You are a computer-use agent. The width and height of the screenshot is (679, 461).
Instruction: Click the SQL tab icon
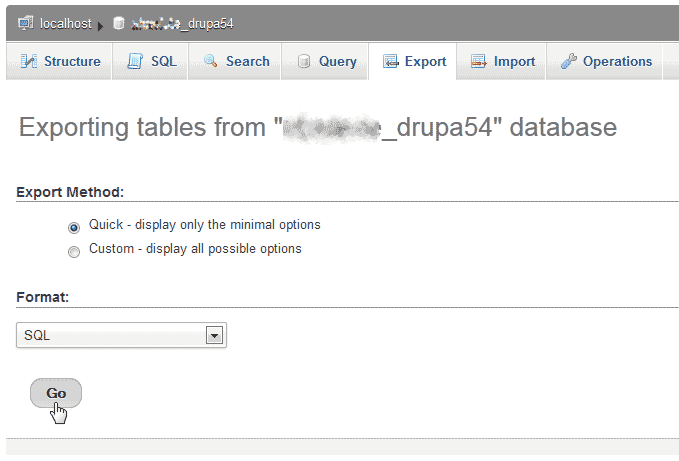point(135,62)
